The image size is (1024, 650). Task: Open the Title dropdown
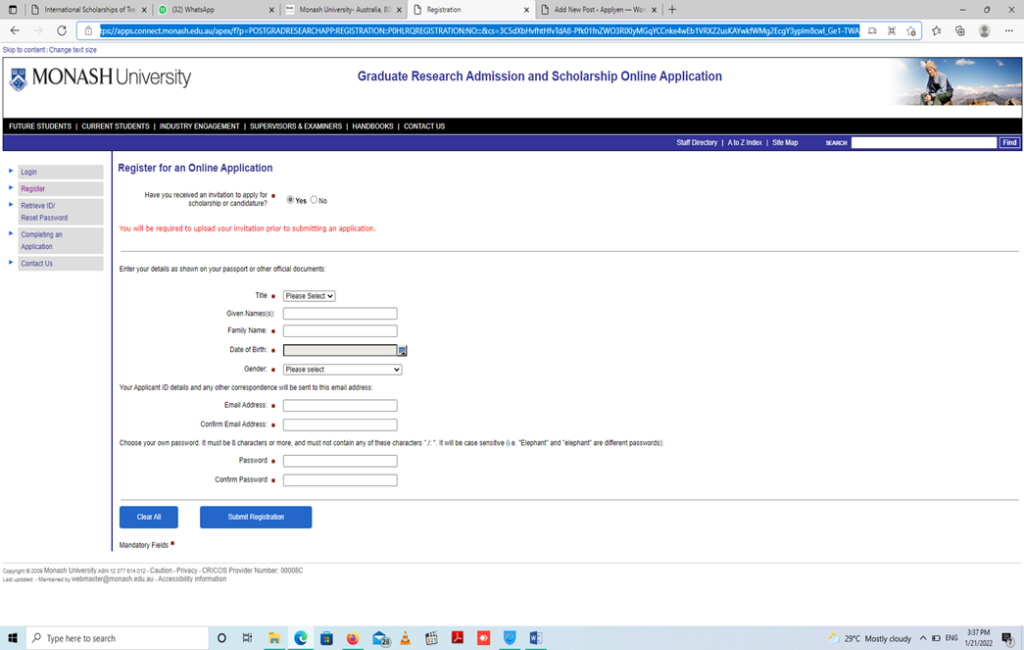309,296
